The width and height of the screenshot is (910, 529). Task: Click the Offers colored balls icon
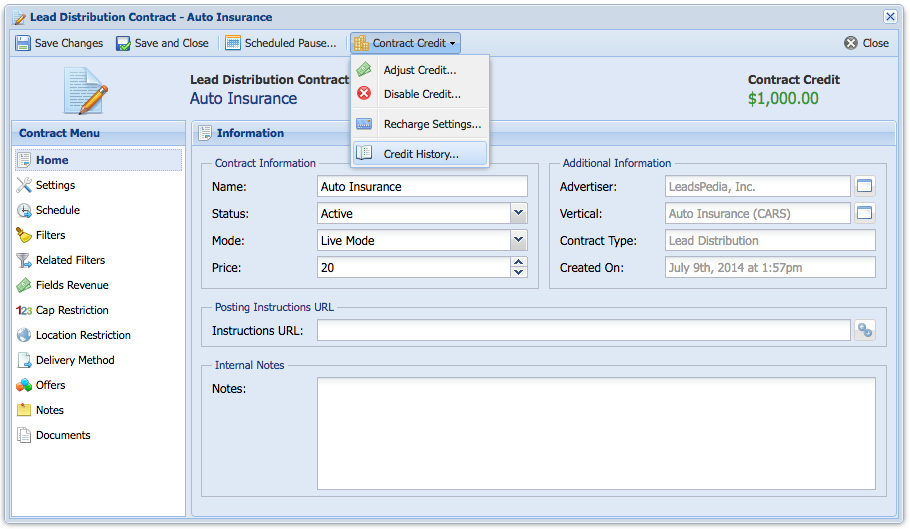(x=24, y=385)
